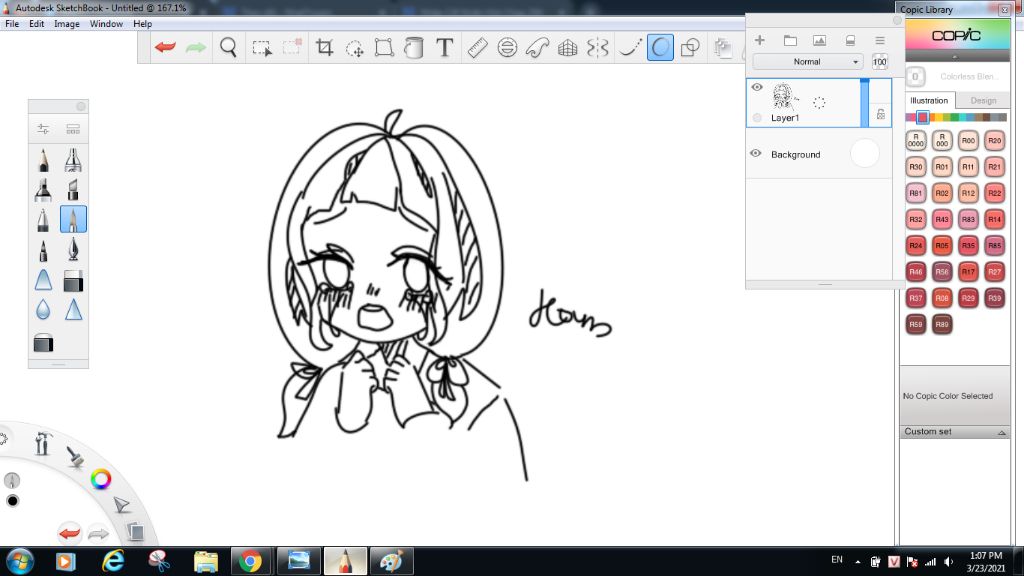Toggle the Steady Stroke tool
Image resolution: width=1024 pixels, height=576 pixels.
click(630, 47)
